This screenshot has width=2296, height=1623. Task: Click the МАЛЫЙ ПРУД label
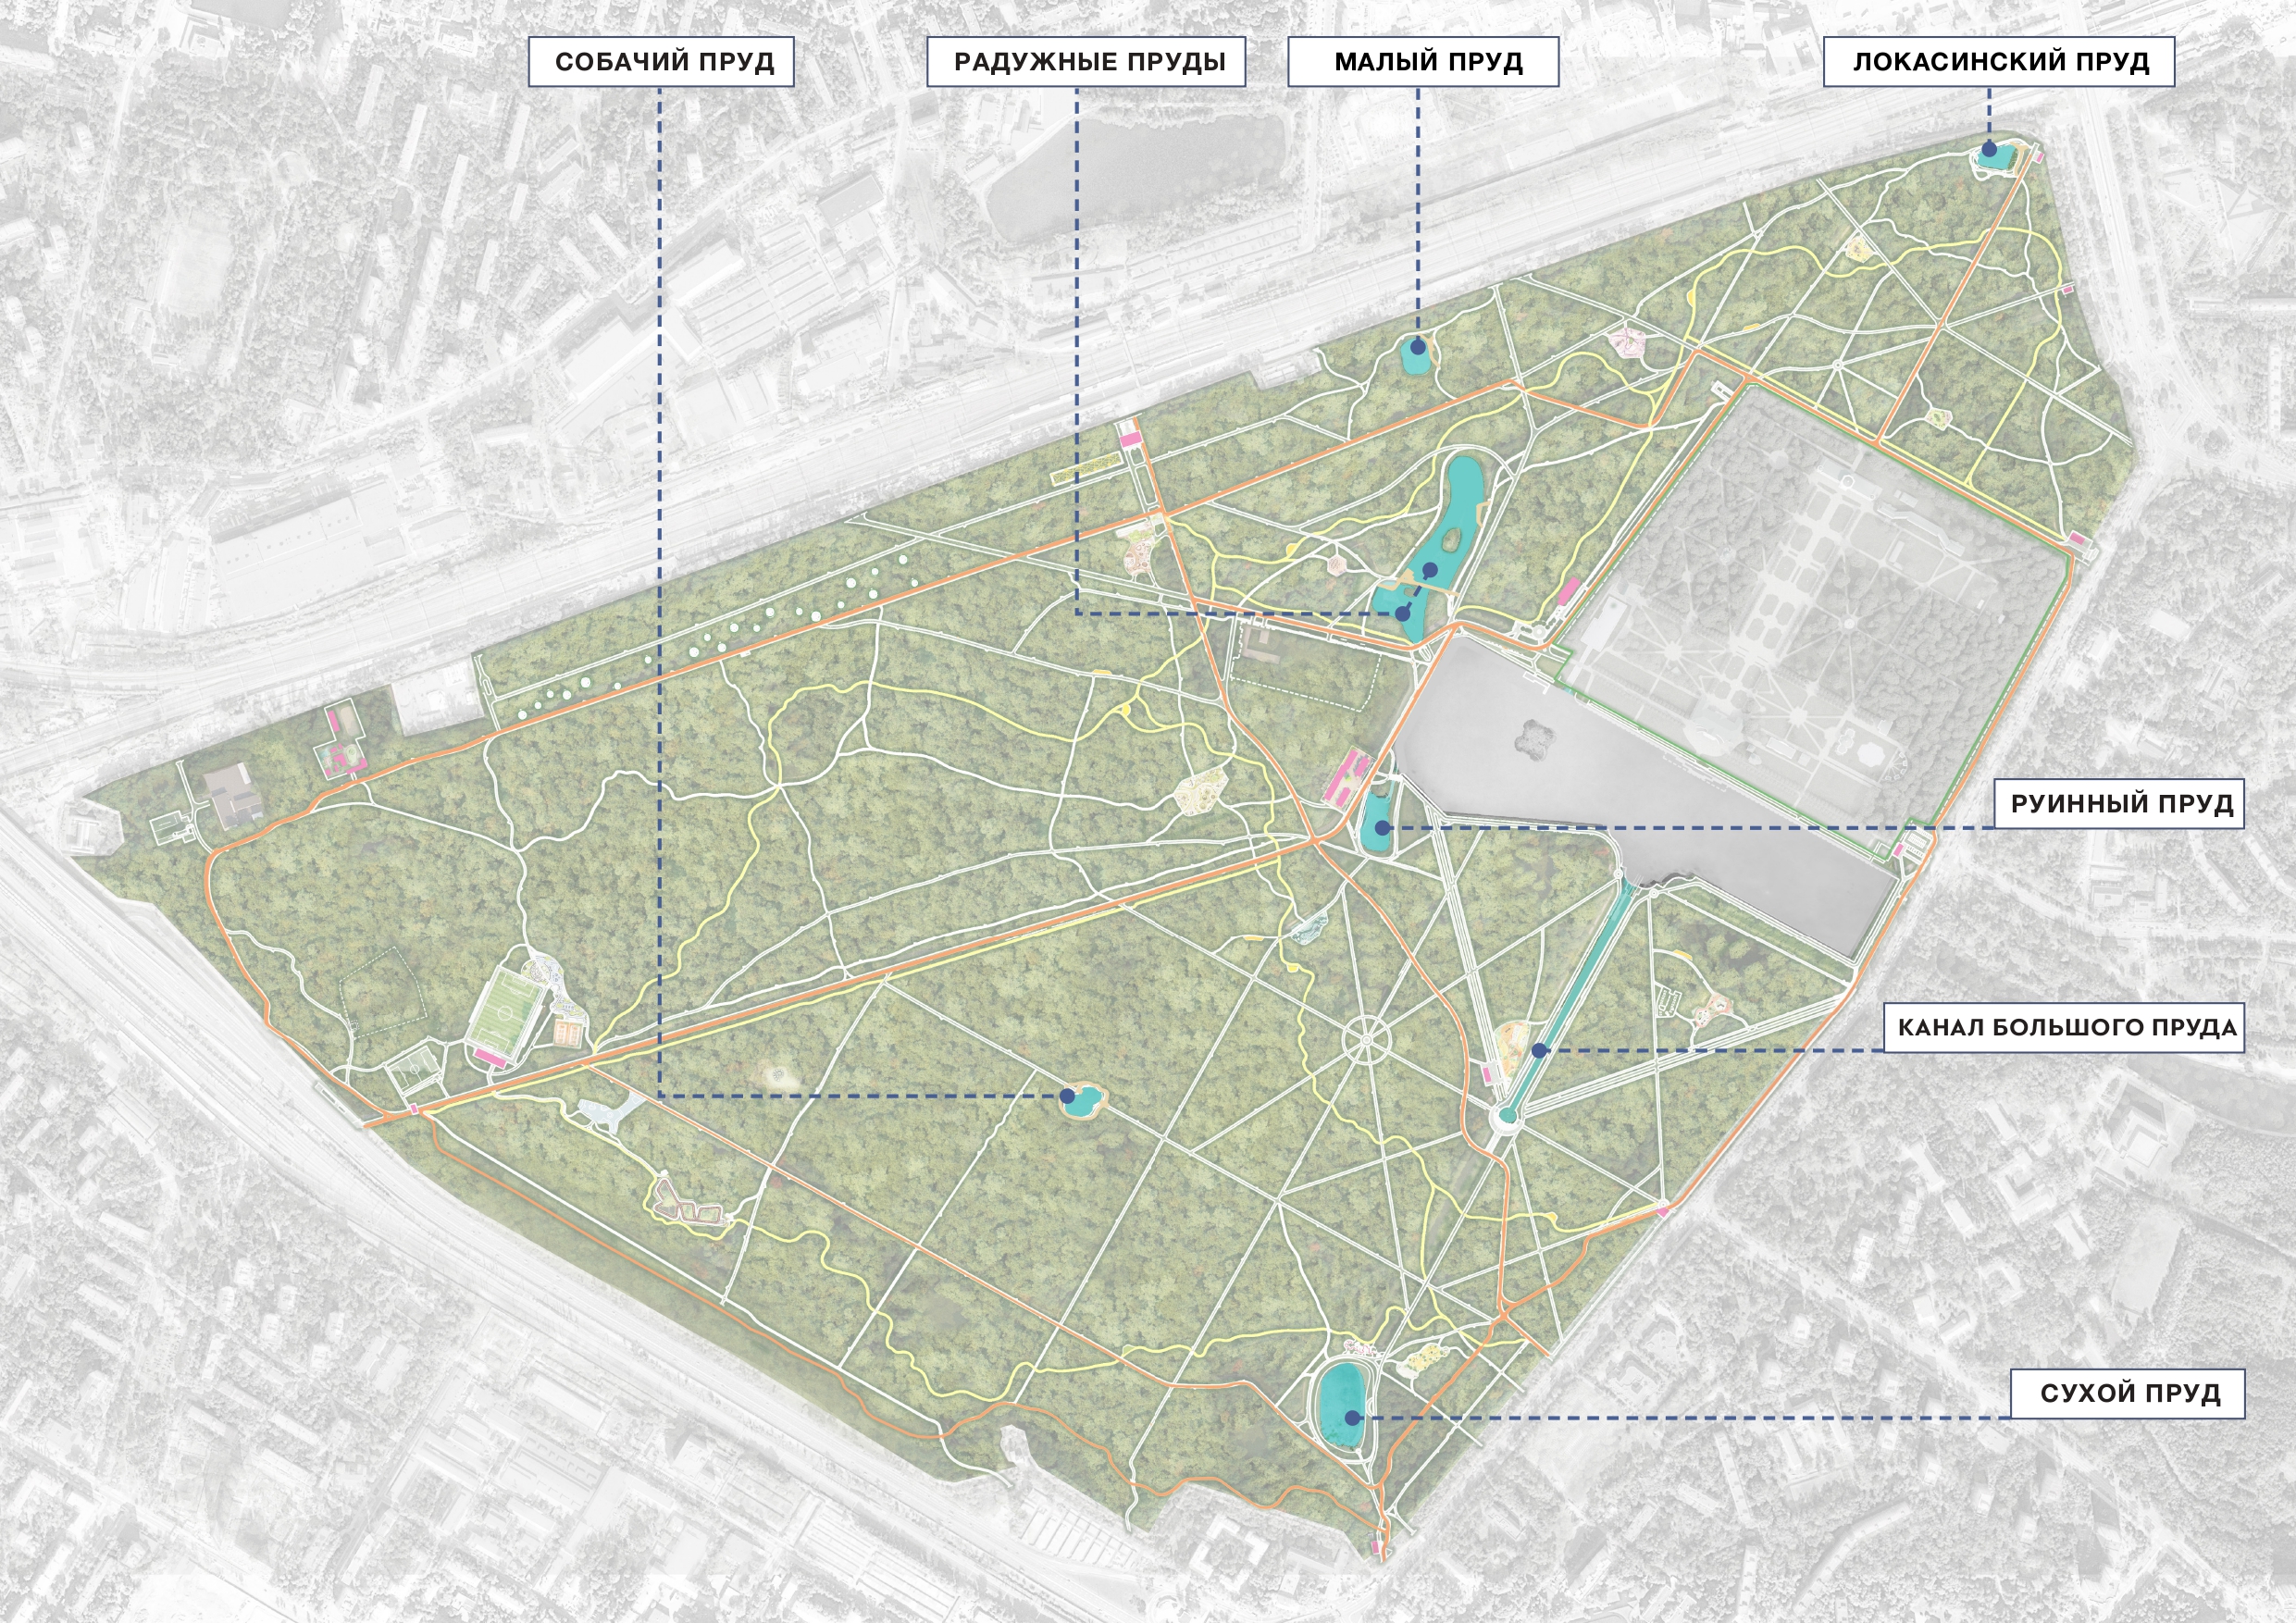click(x=1422, y=62)
